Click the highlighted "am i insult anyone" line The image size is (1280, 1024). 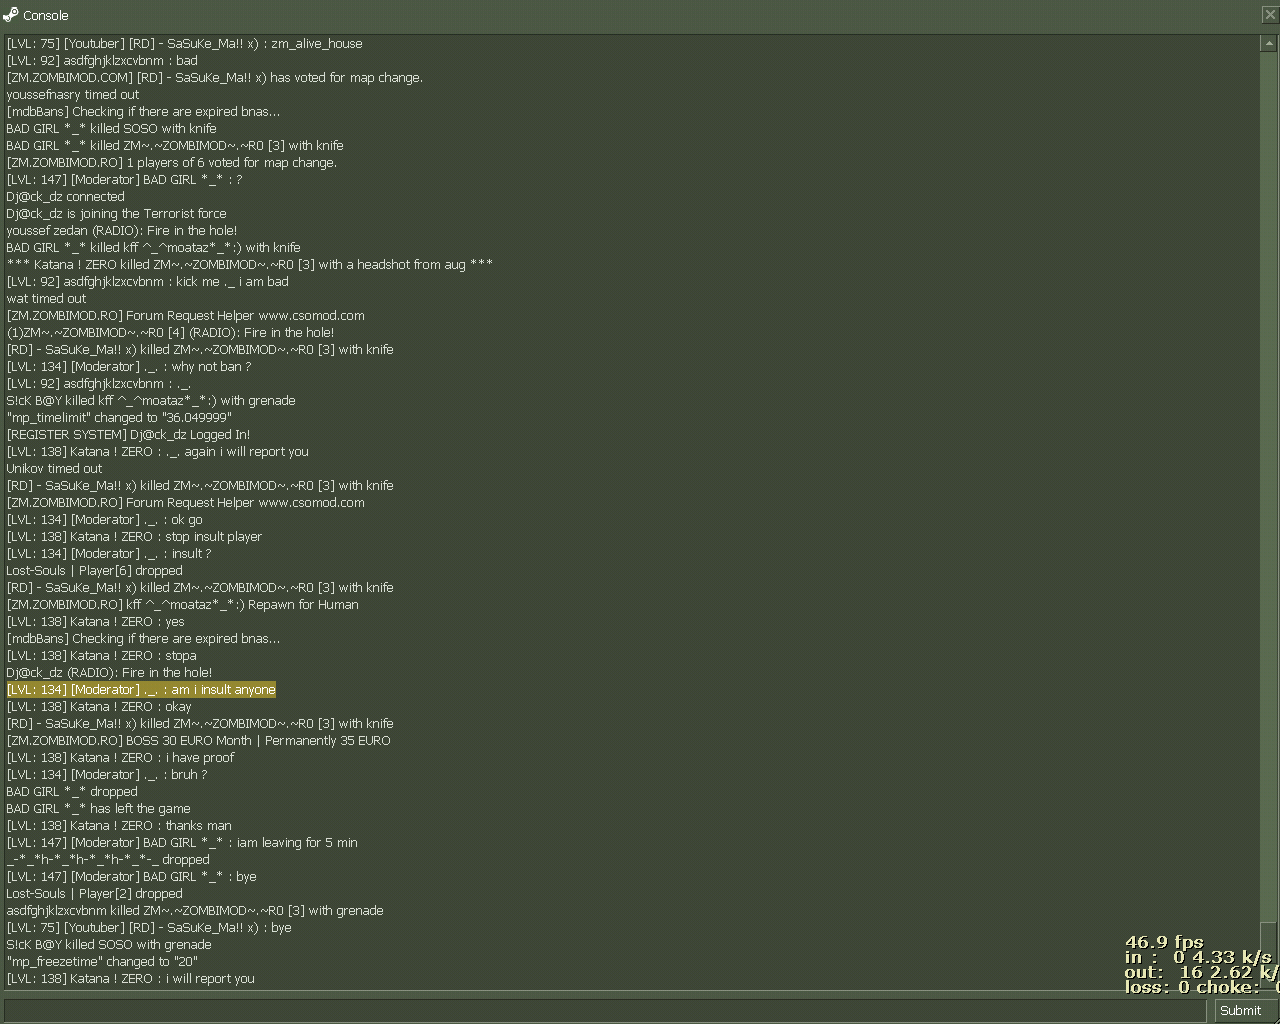coord(141,690)
